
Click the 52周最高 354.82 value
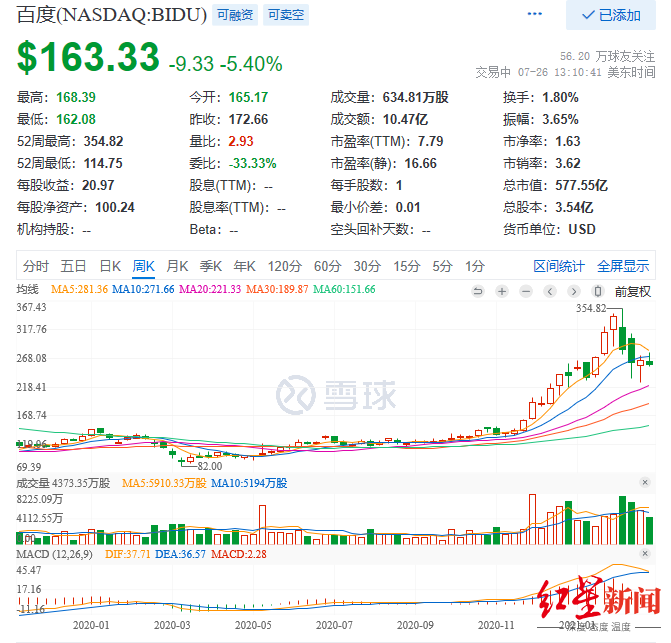coord(104,141)
